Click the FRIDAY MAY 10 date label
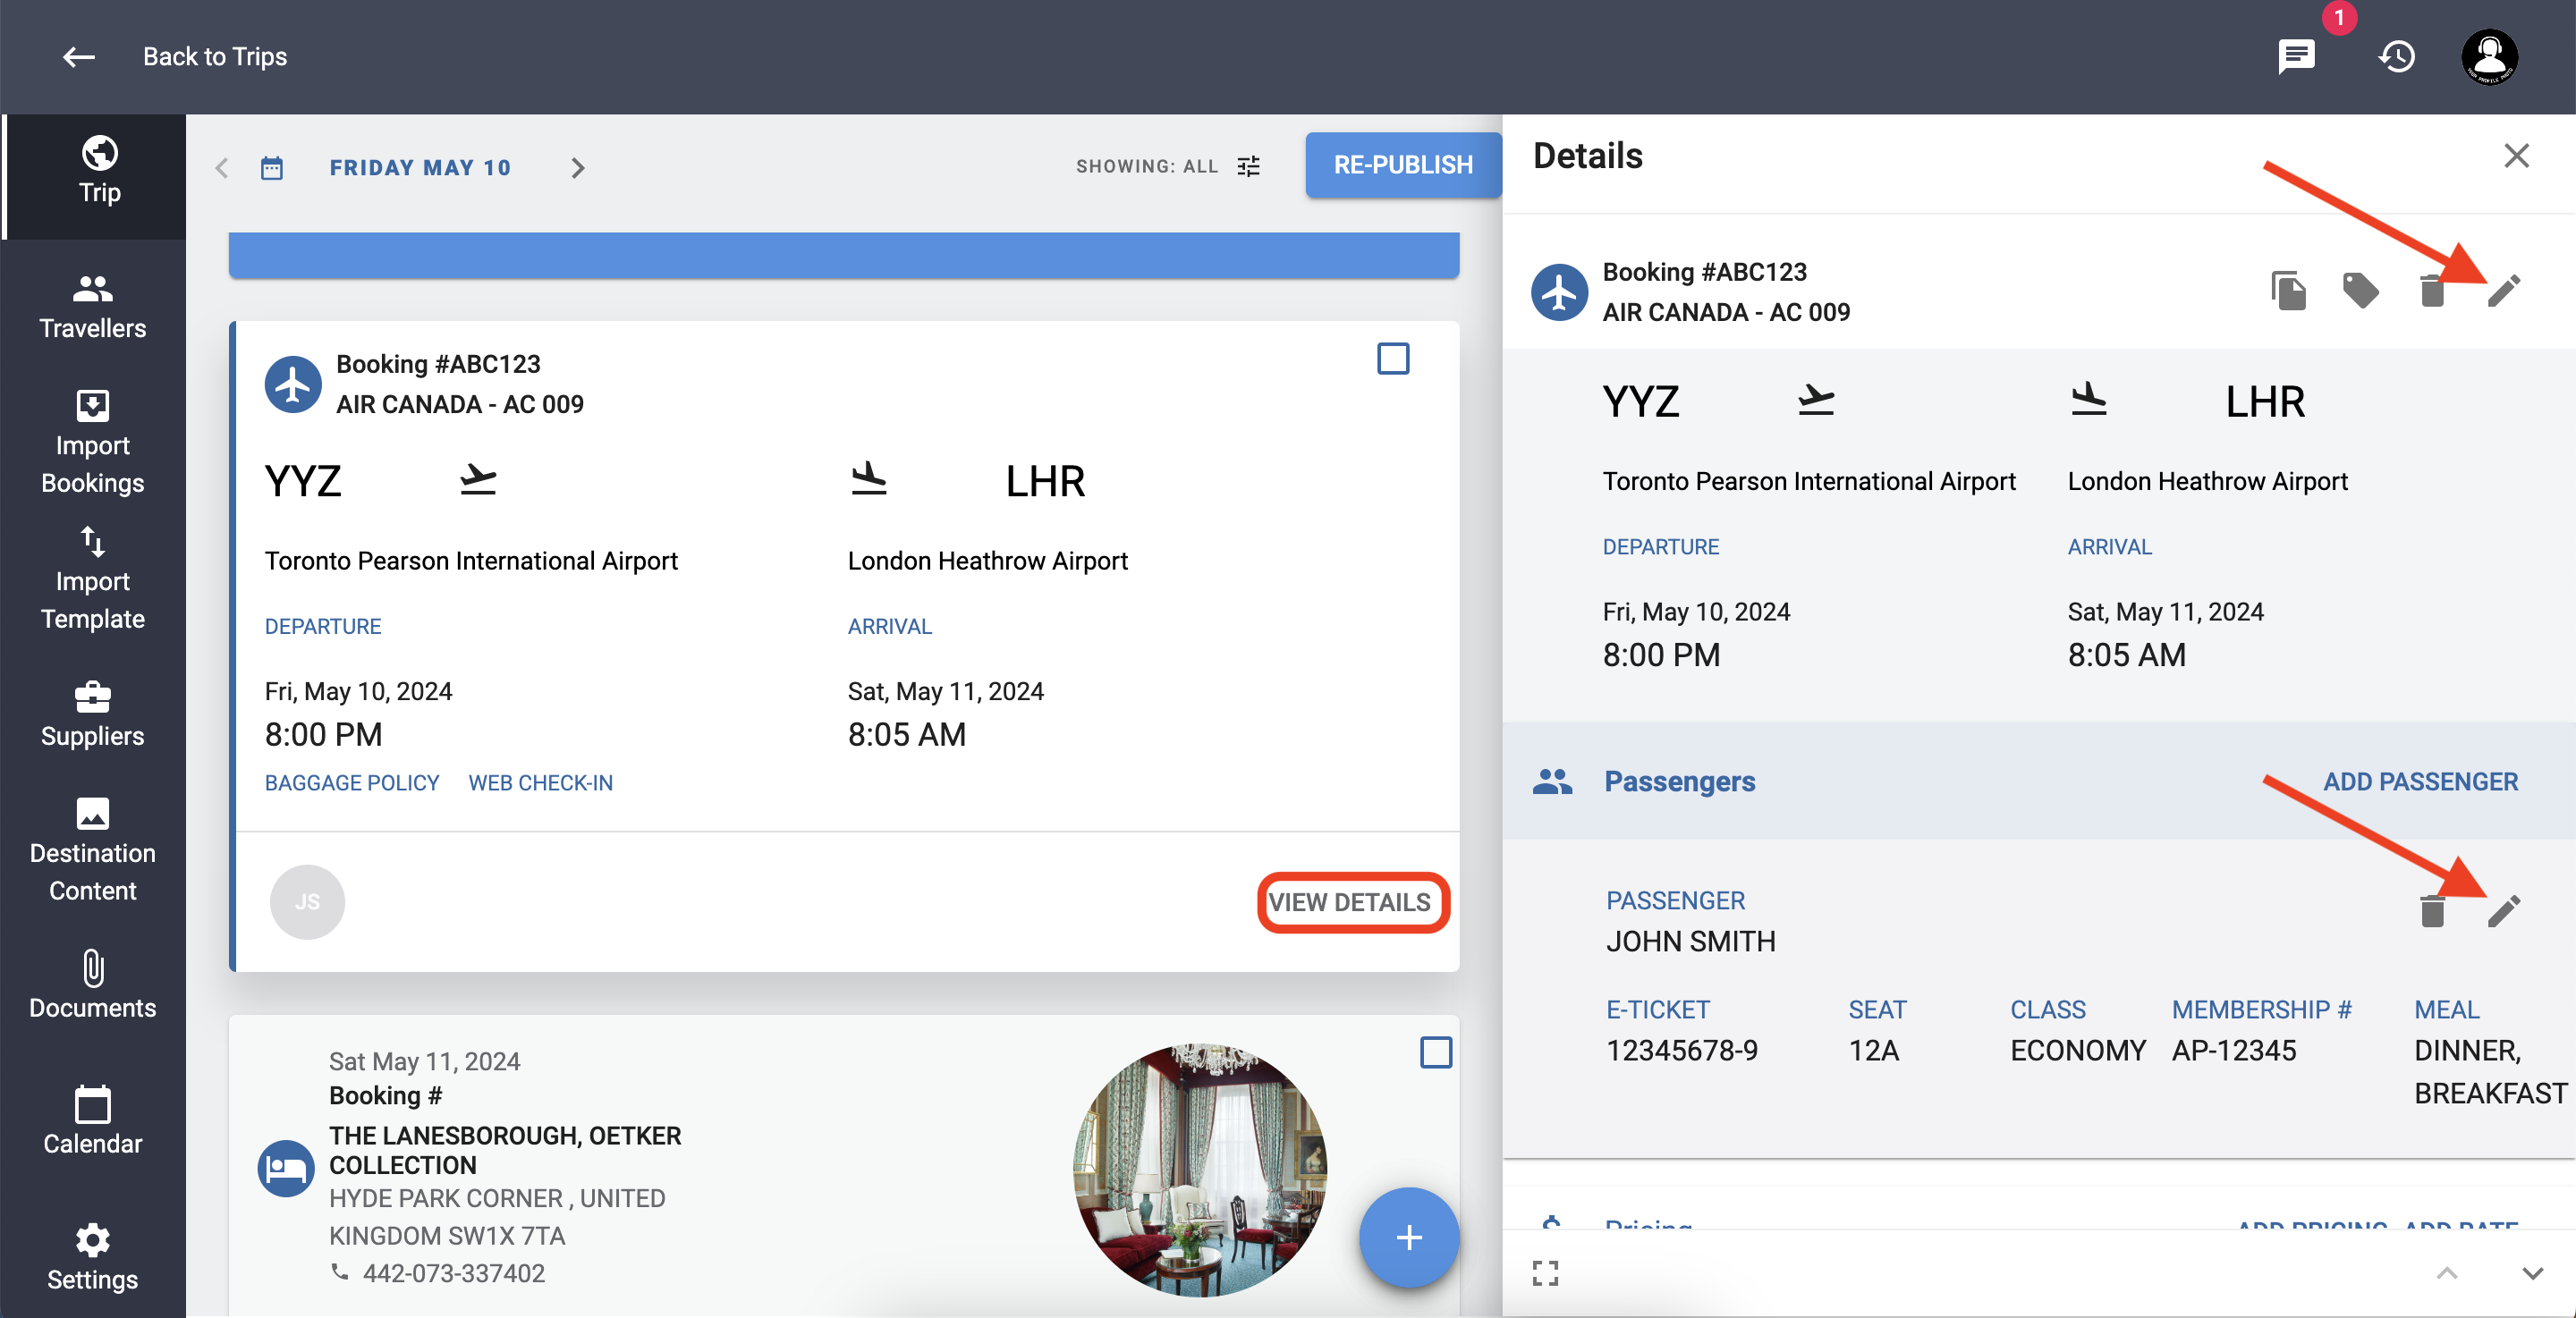The image size is (2576, 1318). pos(420,168)
